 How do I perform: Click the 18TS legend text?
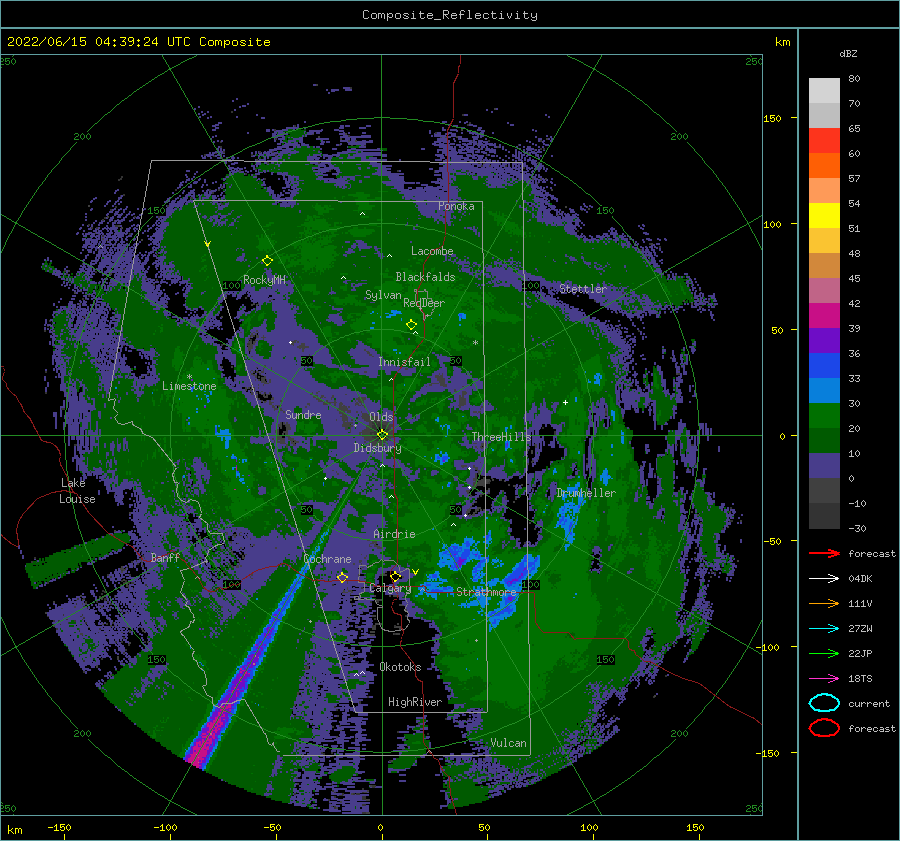tap(860, 679)
